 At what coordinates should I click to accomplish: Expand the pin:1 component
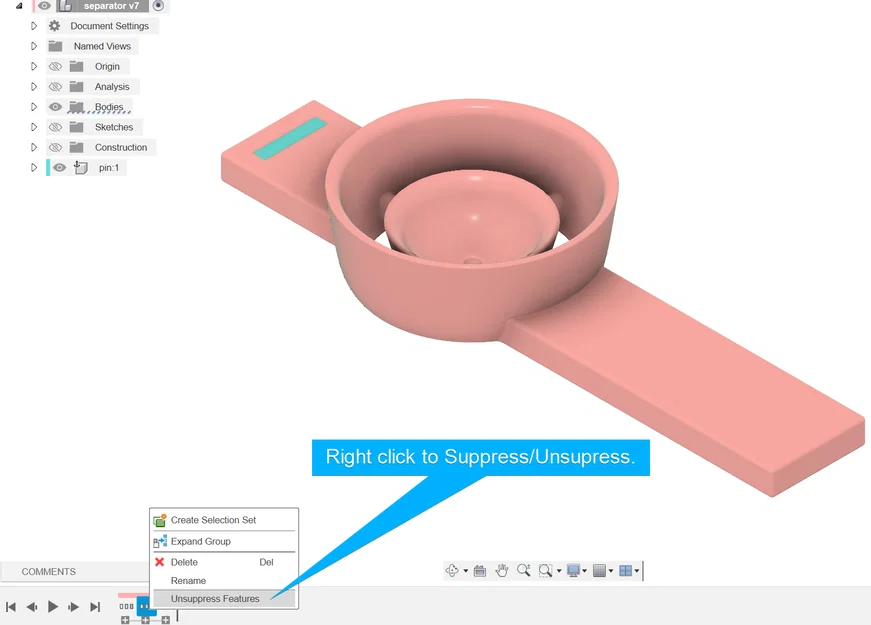point(33,167)
